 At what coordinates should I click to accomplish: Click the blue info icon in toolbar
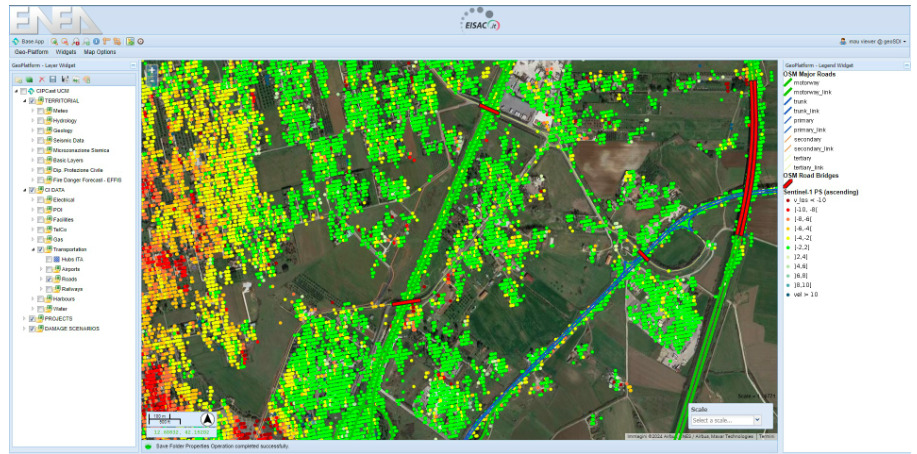tap(98, 41)
